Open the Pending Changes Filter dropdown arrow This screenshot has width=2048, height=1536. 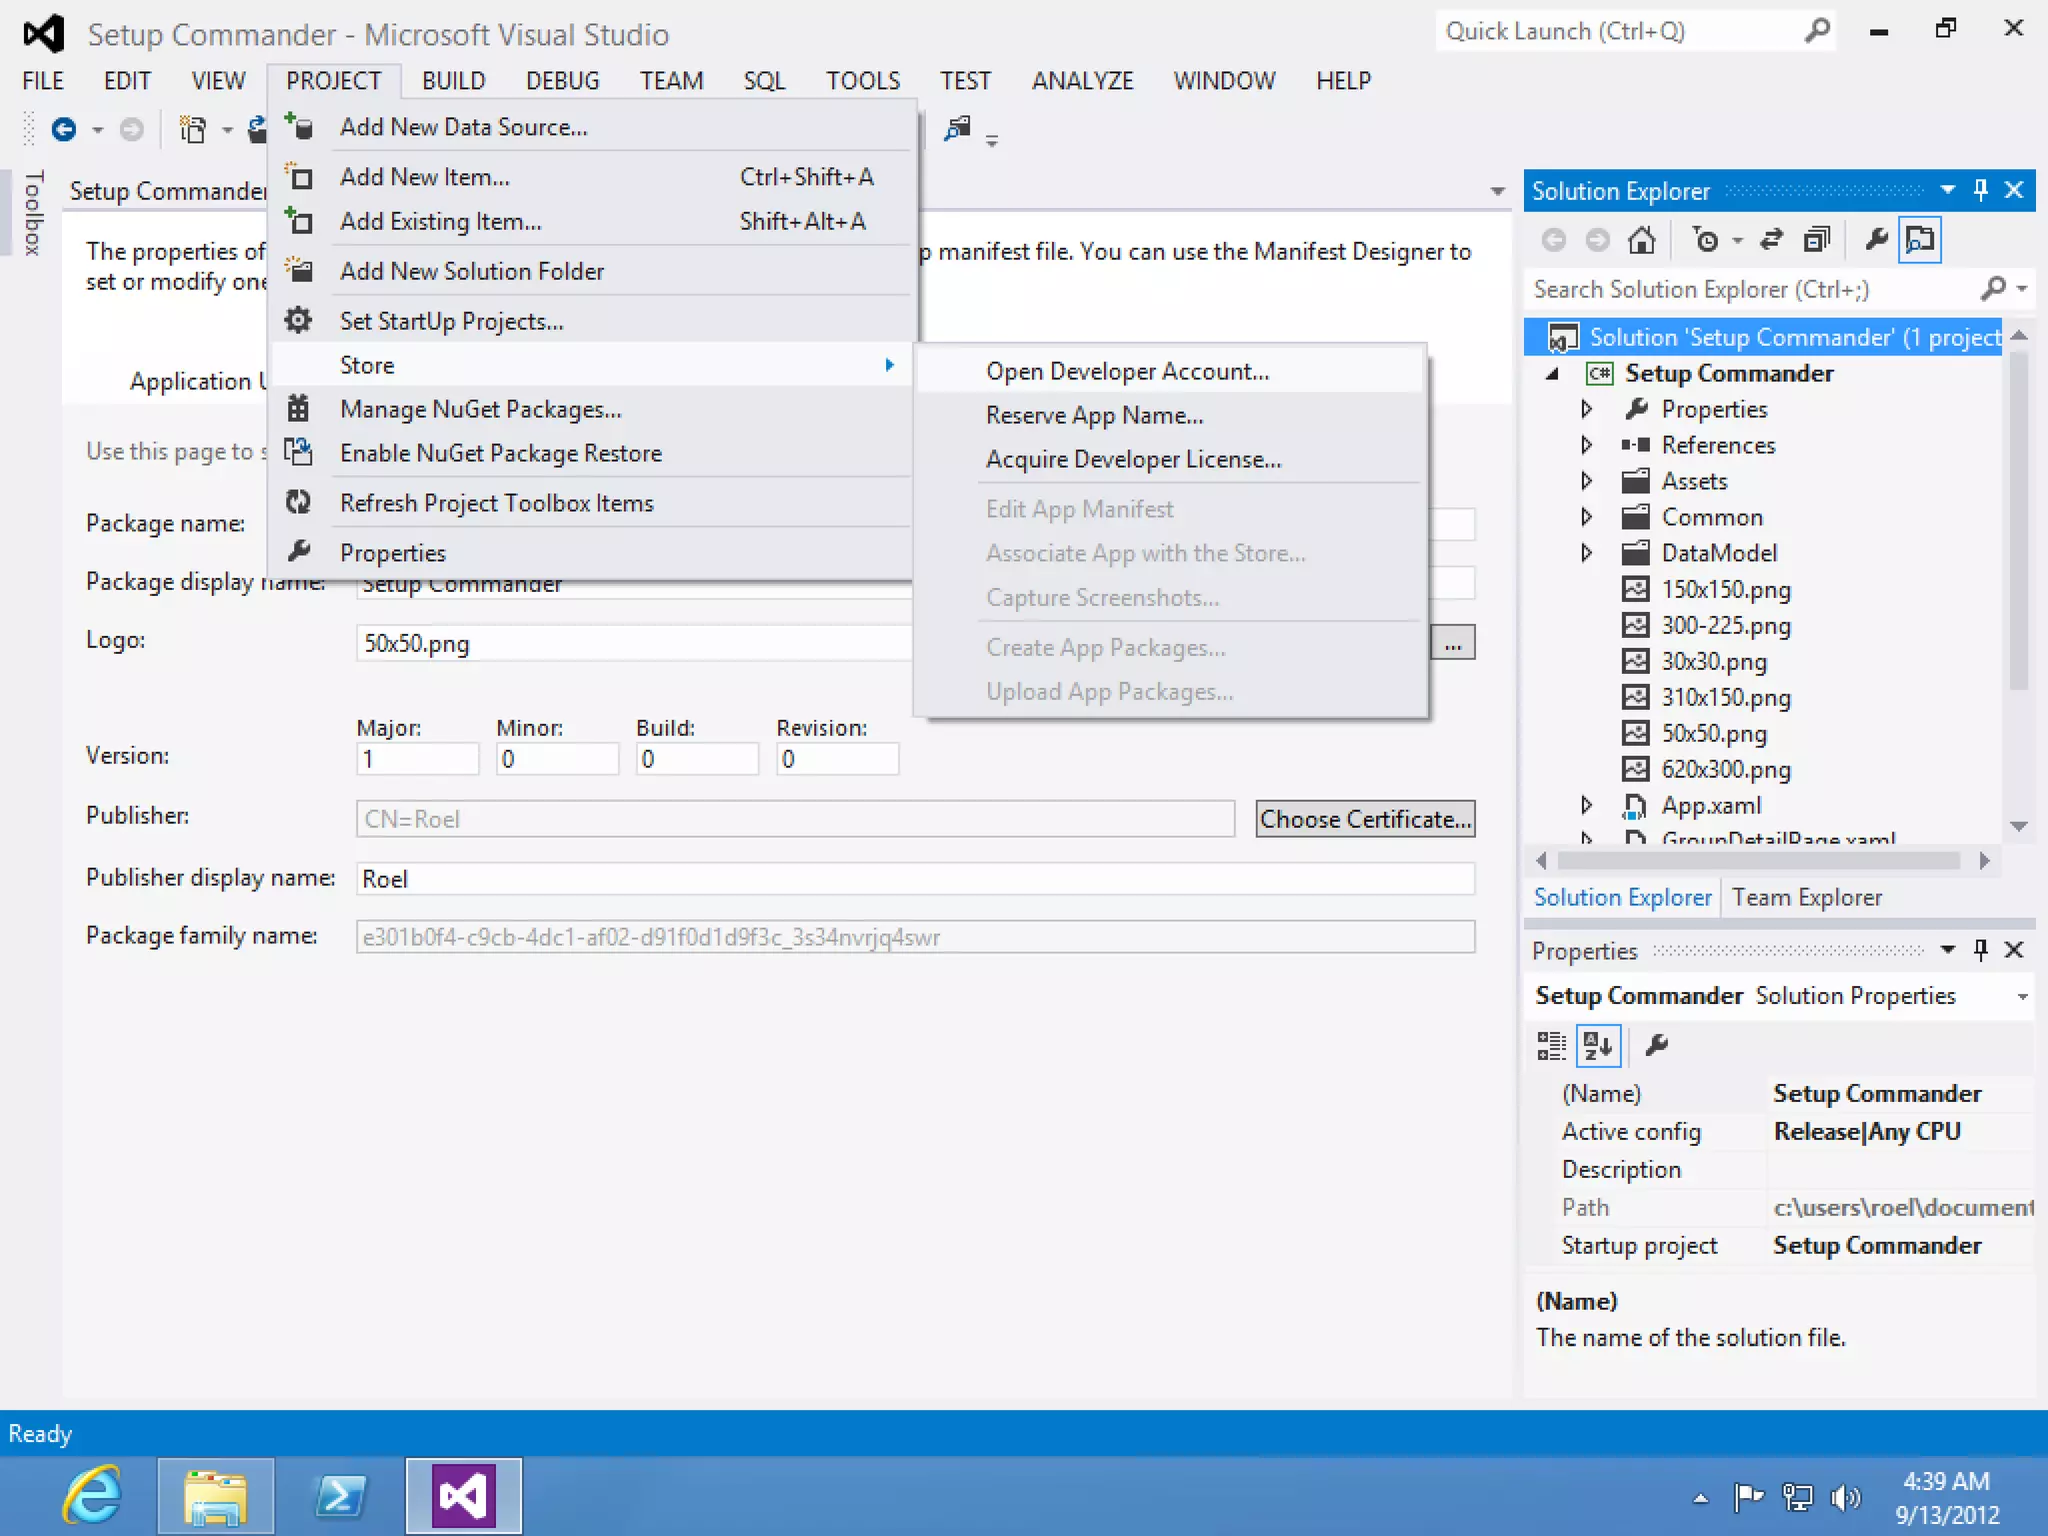click(1737, 241)
